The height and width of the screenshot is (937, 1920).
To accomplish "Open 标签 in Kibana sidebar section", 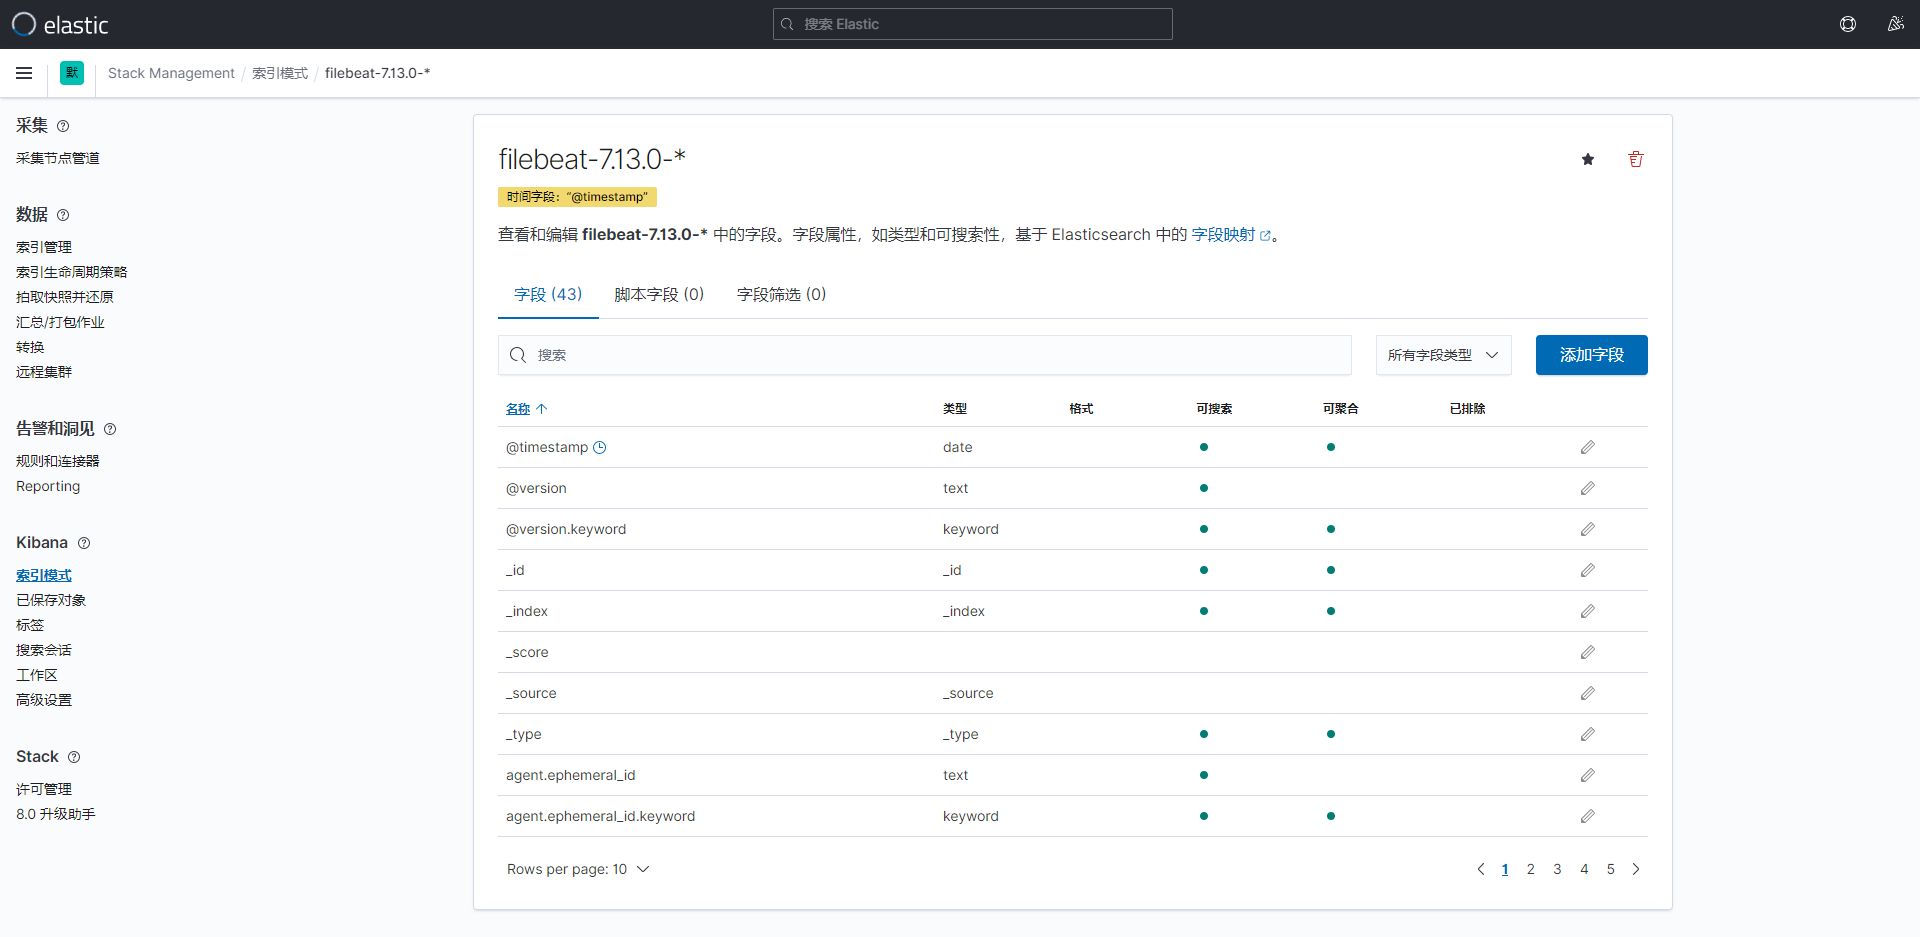I will pos(30,625).
